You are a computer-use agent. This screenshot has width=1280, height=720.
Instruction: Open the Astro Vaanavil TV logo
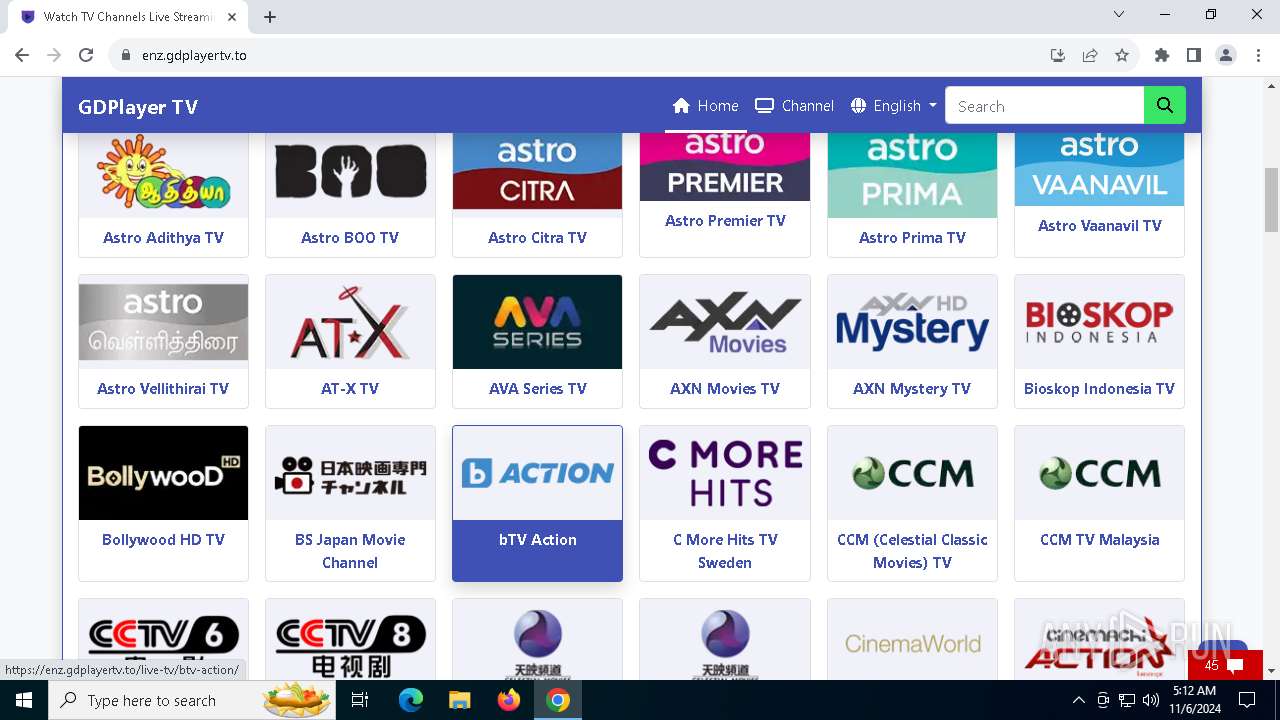point(1099,168)
